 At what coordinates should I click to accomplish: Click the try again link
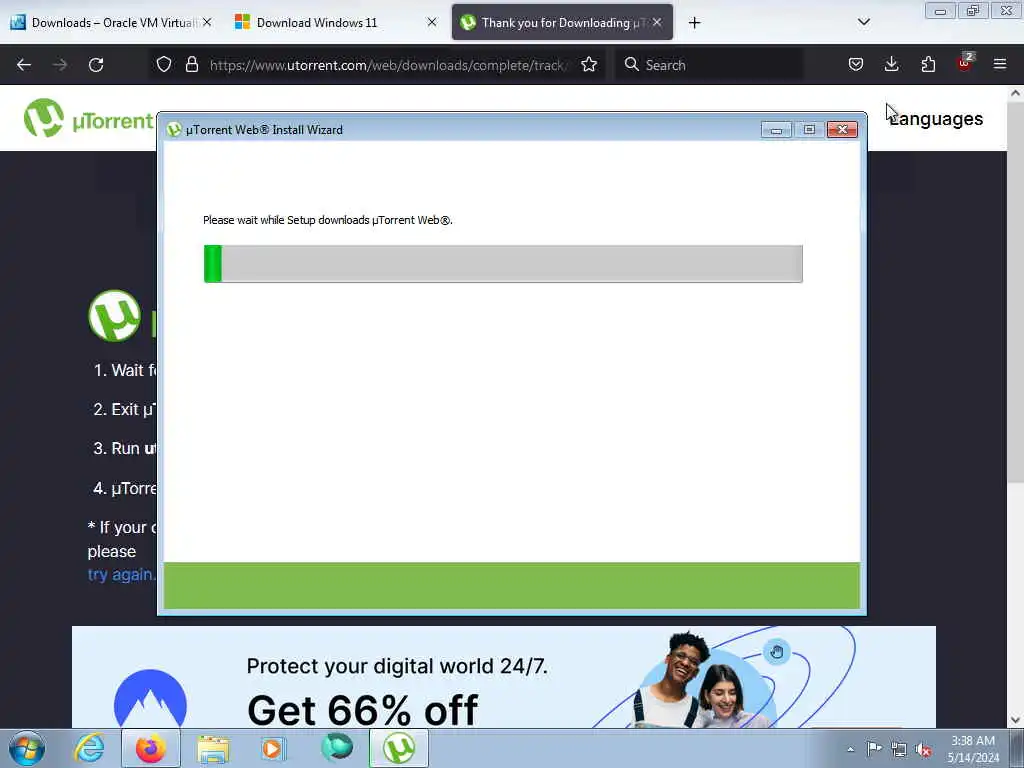pyautogui.click(x=121, y=575)
